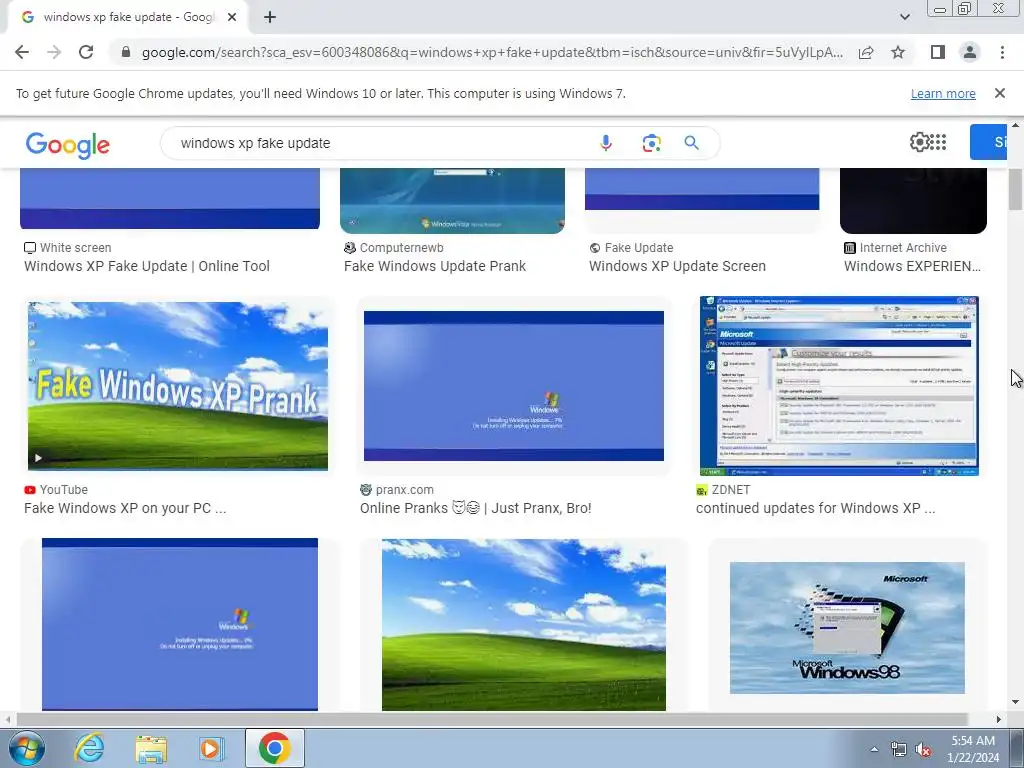Viewport: 1024px width, 768px height.
Task: Go to the Google logo homepage
Action: (68, 144)
